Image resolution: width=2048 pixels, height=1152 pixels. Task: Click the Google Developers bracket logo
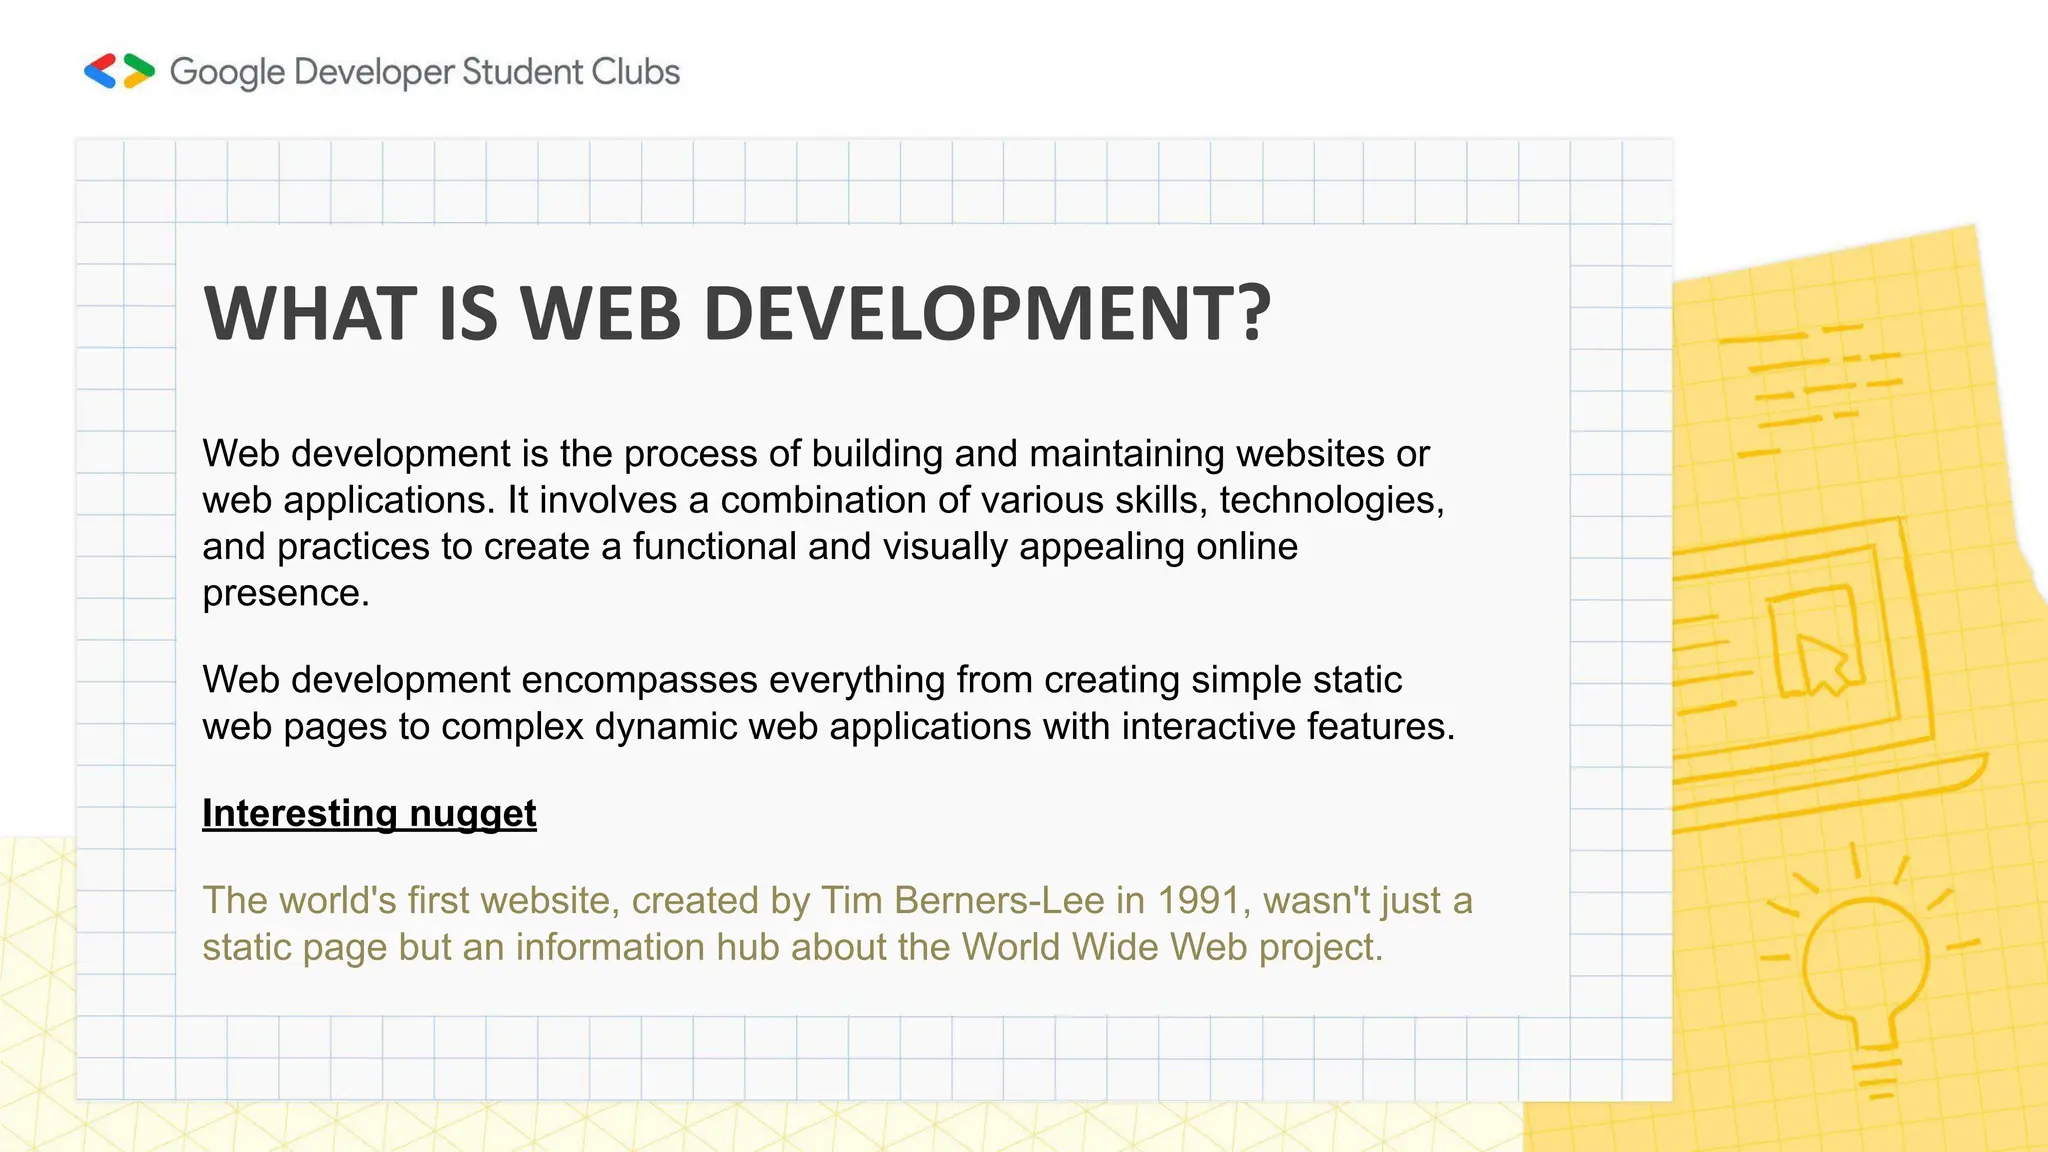[x=119, y=71]
